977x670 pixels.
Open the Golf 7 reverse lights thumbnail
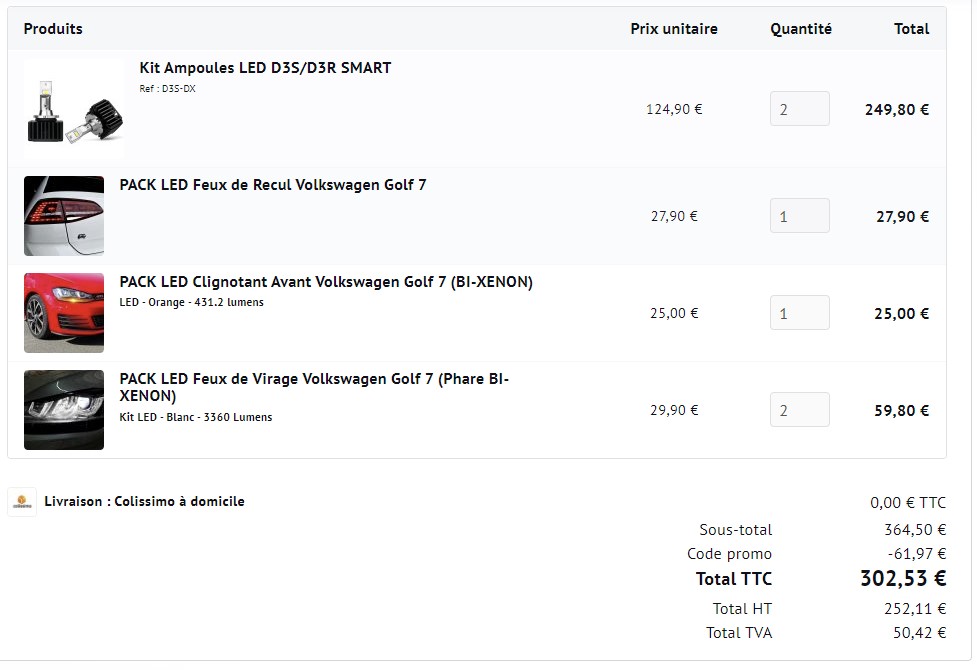tap(64, 216)
